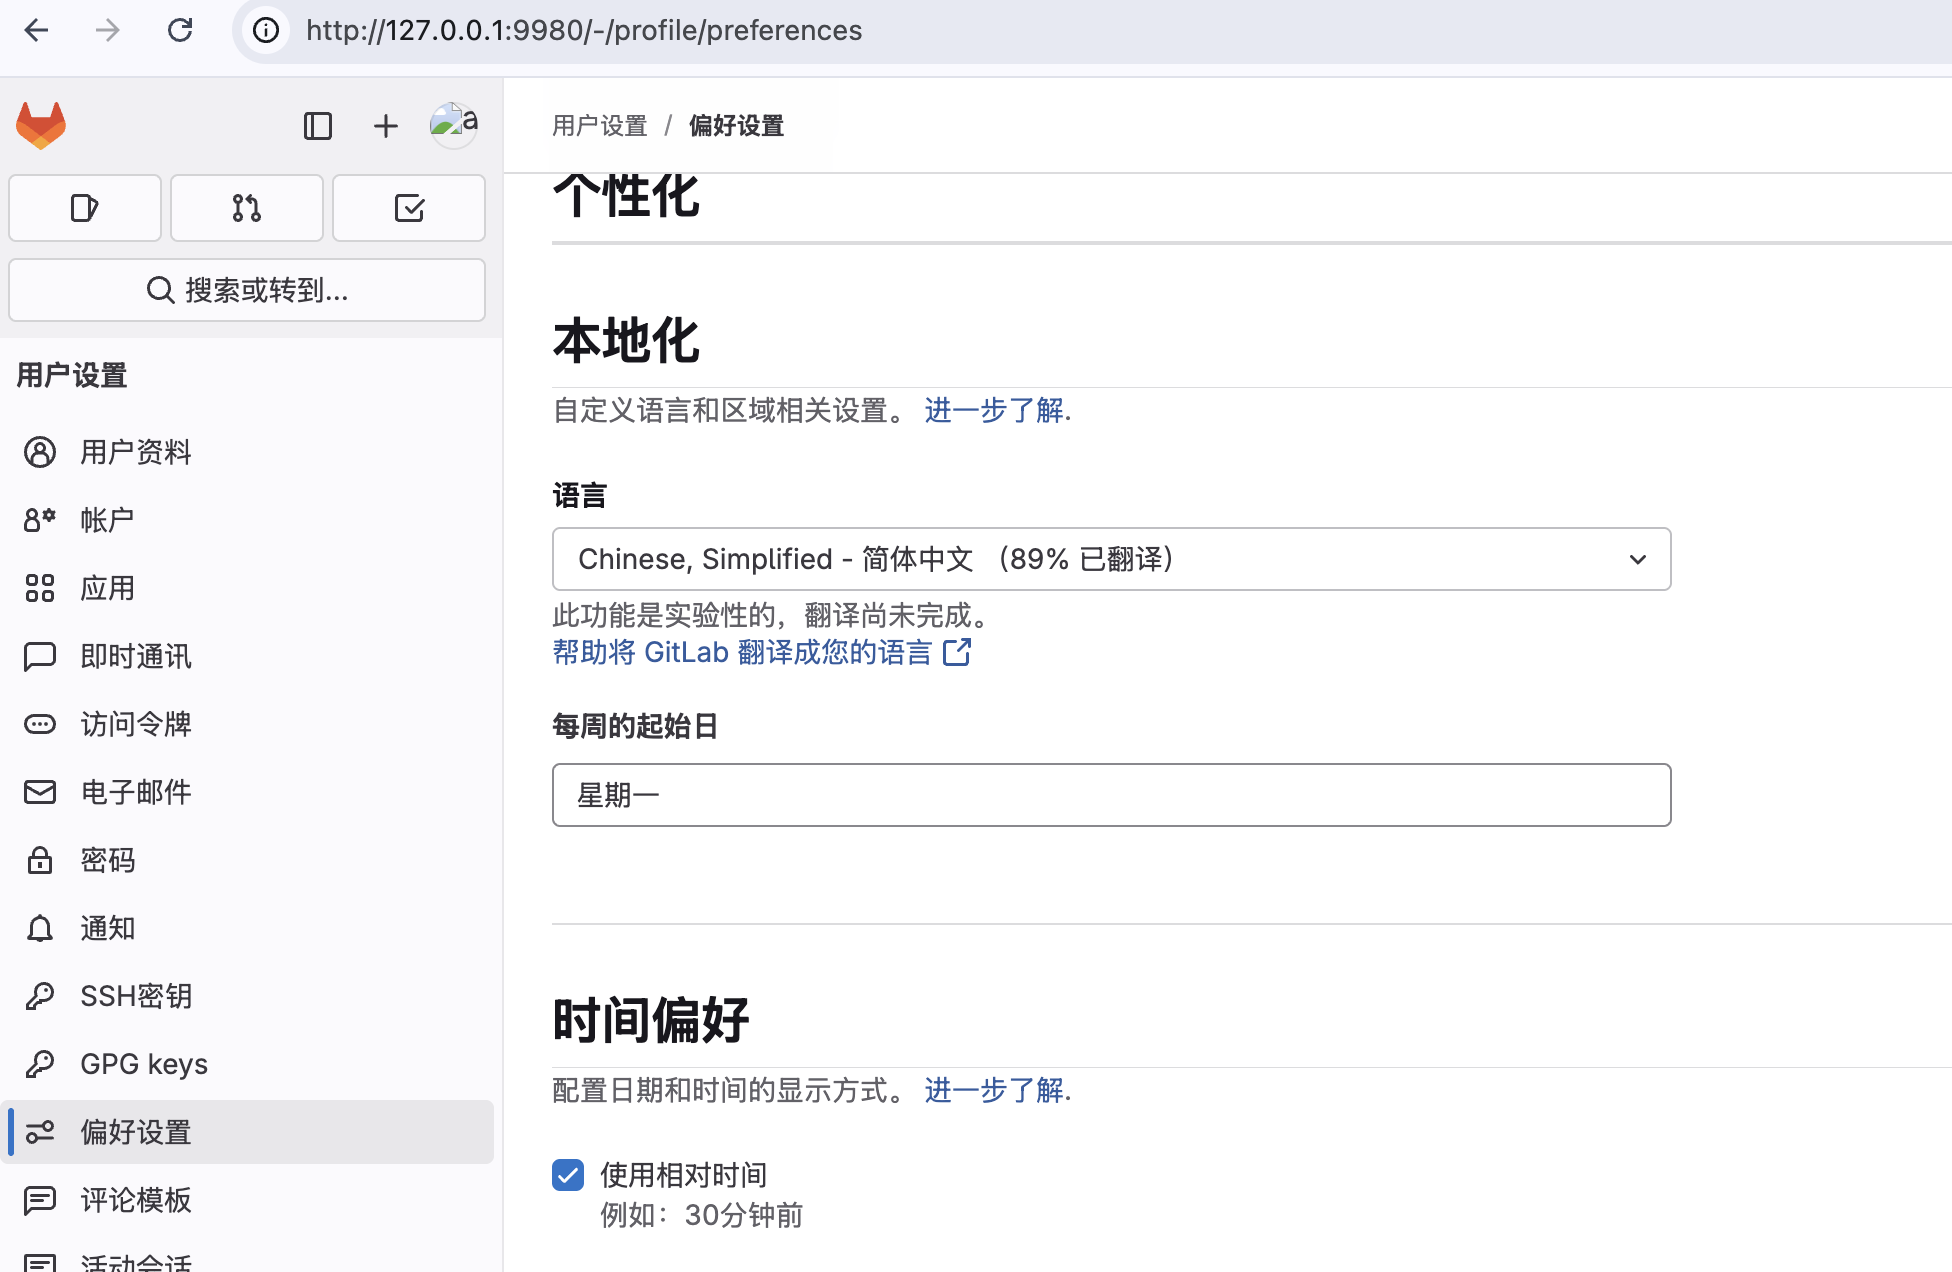Select 偏好设置 in the sidebar
Viewport: 1952px width, 1272px height.
pos(136,1132)
